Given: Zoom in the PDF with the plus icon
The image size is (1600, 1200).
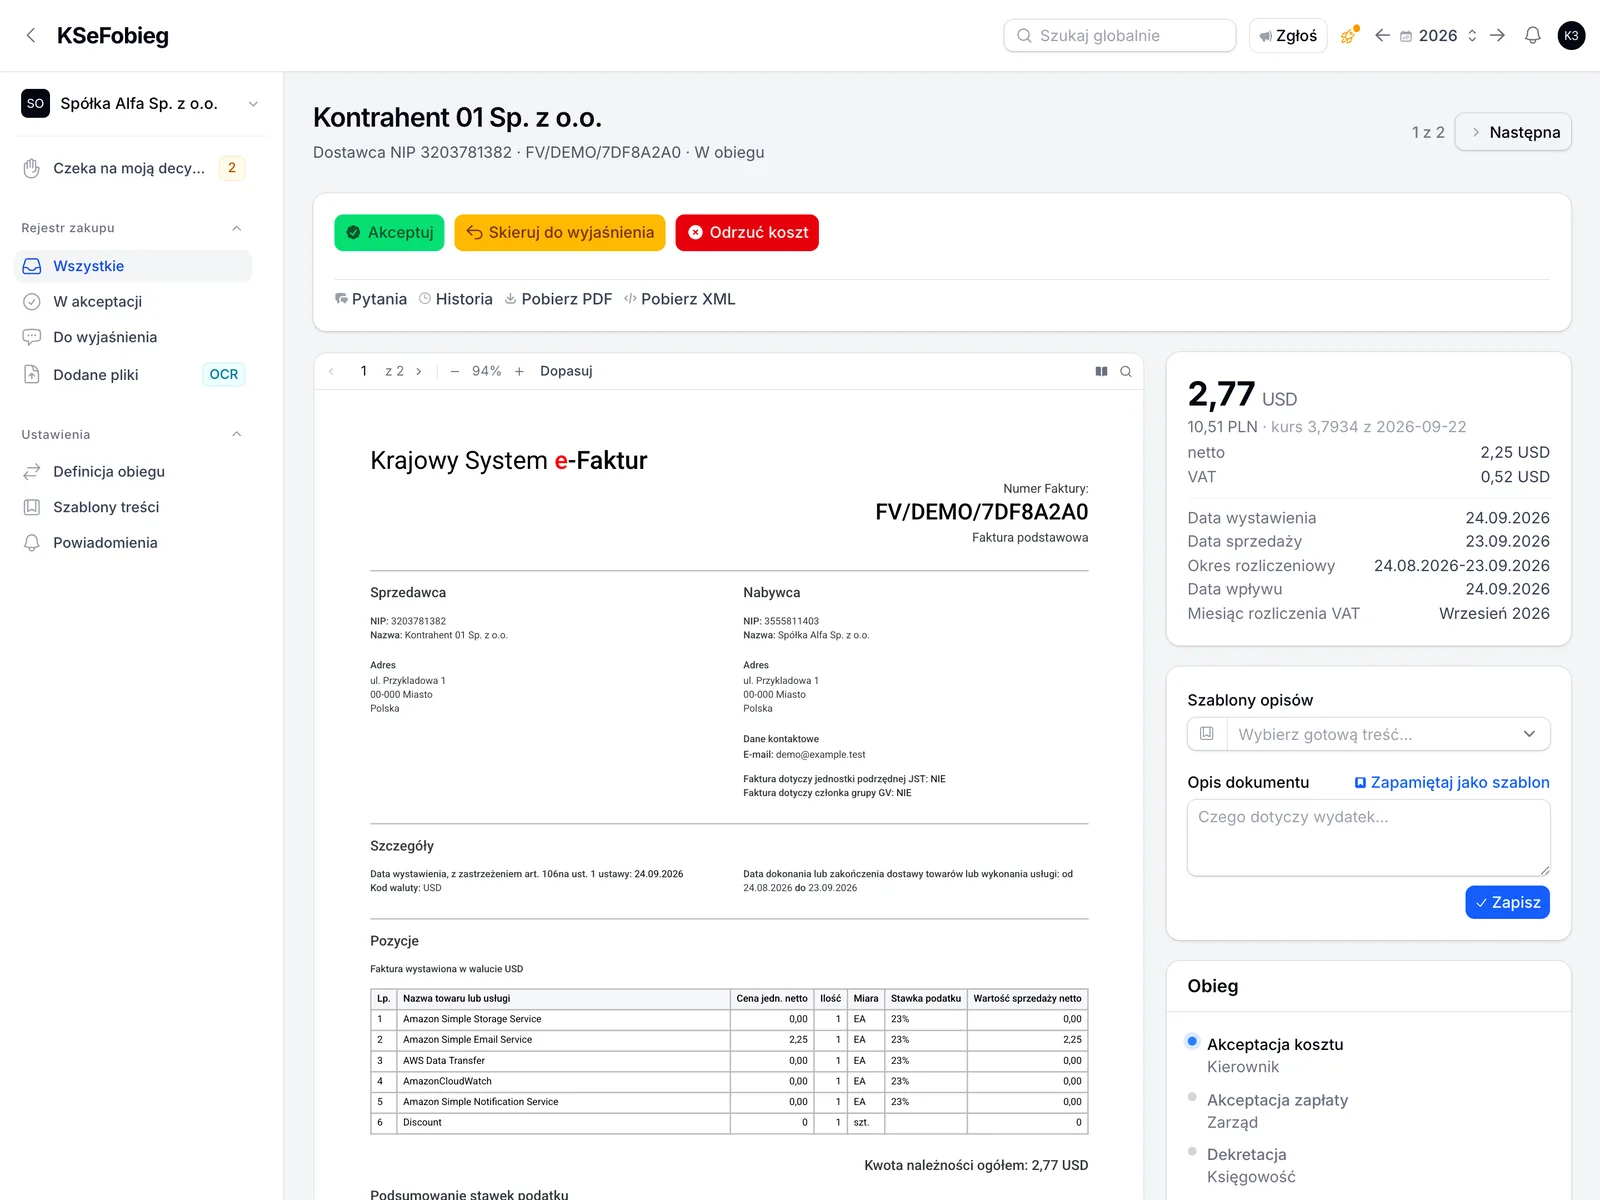Looking at the screenshot, I should tap(519, 371).
